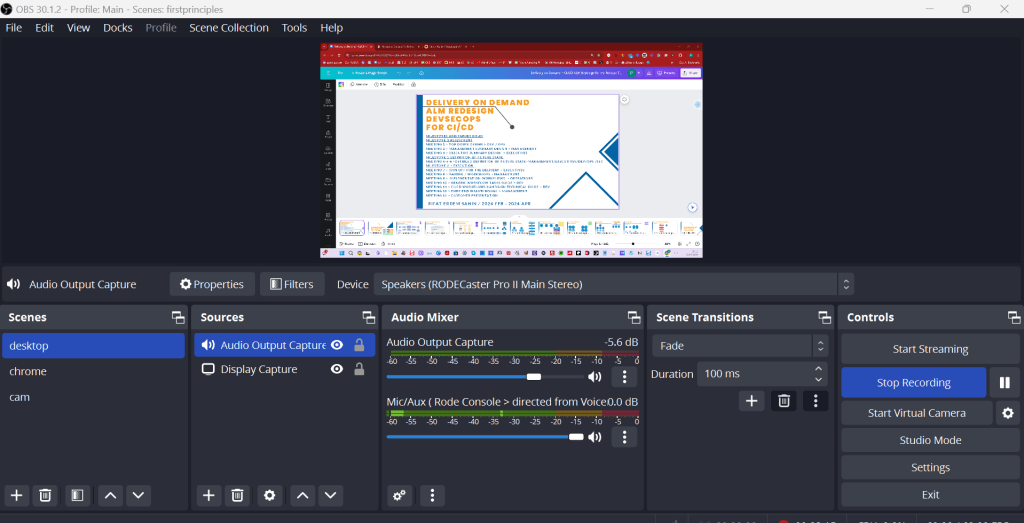
Task: Open the View menu
Action: tap(78, 27)
